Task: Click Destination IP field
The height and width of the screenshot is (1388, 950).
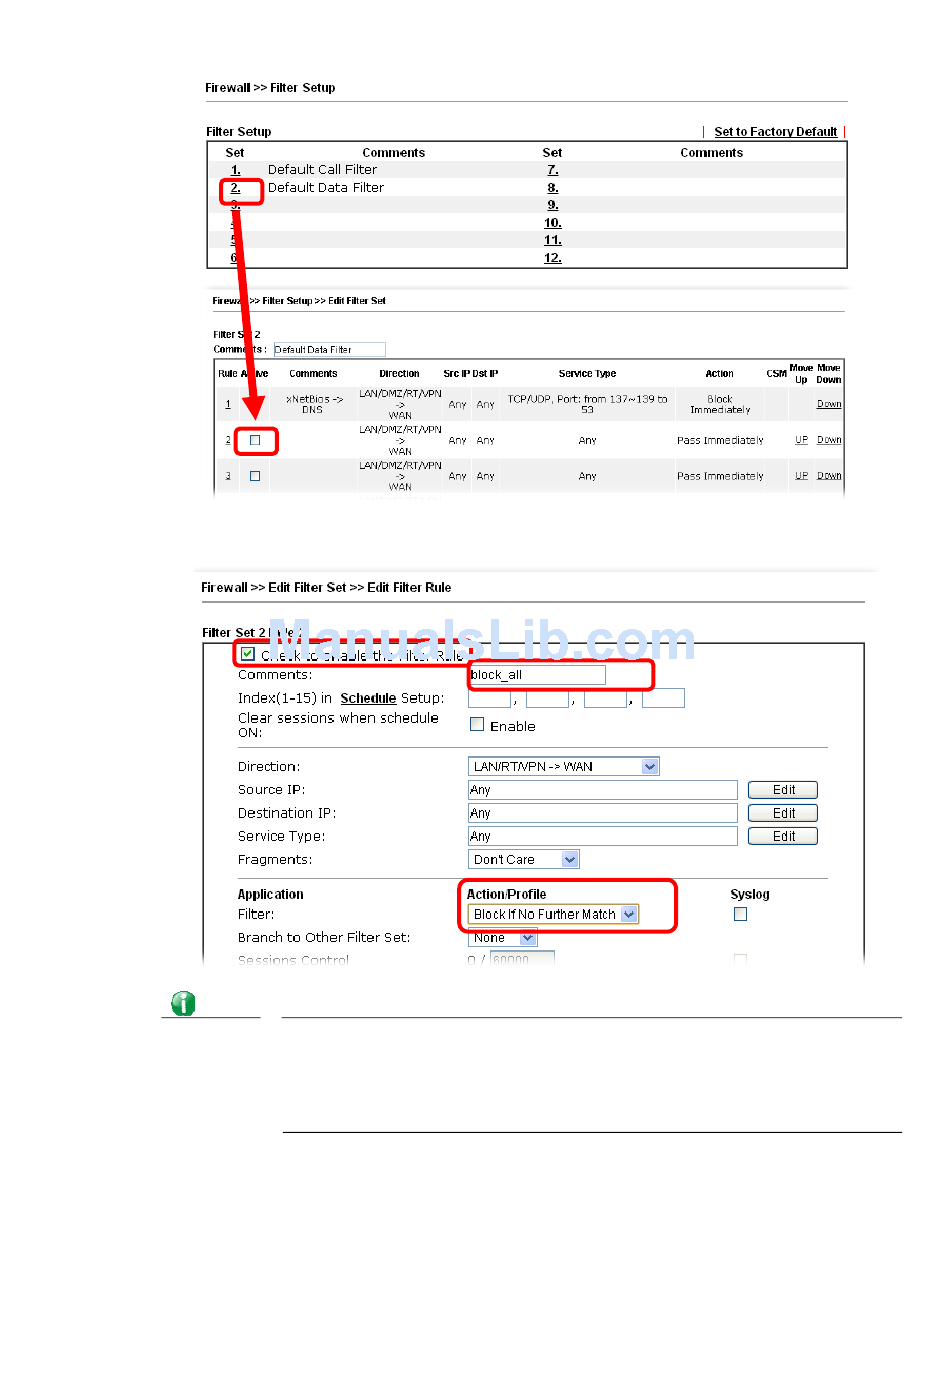Action: [x=603, y=813]
